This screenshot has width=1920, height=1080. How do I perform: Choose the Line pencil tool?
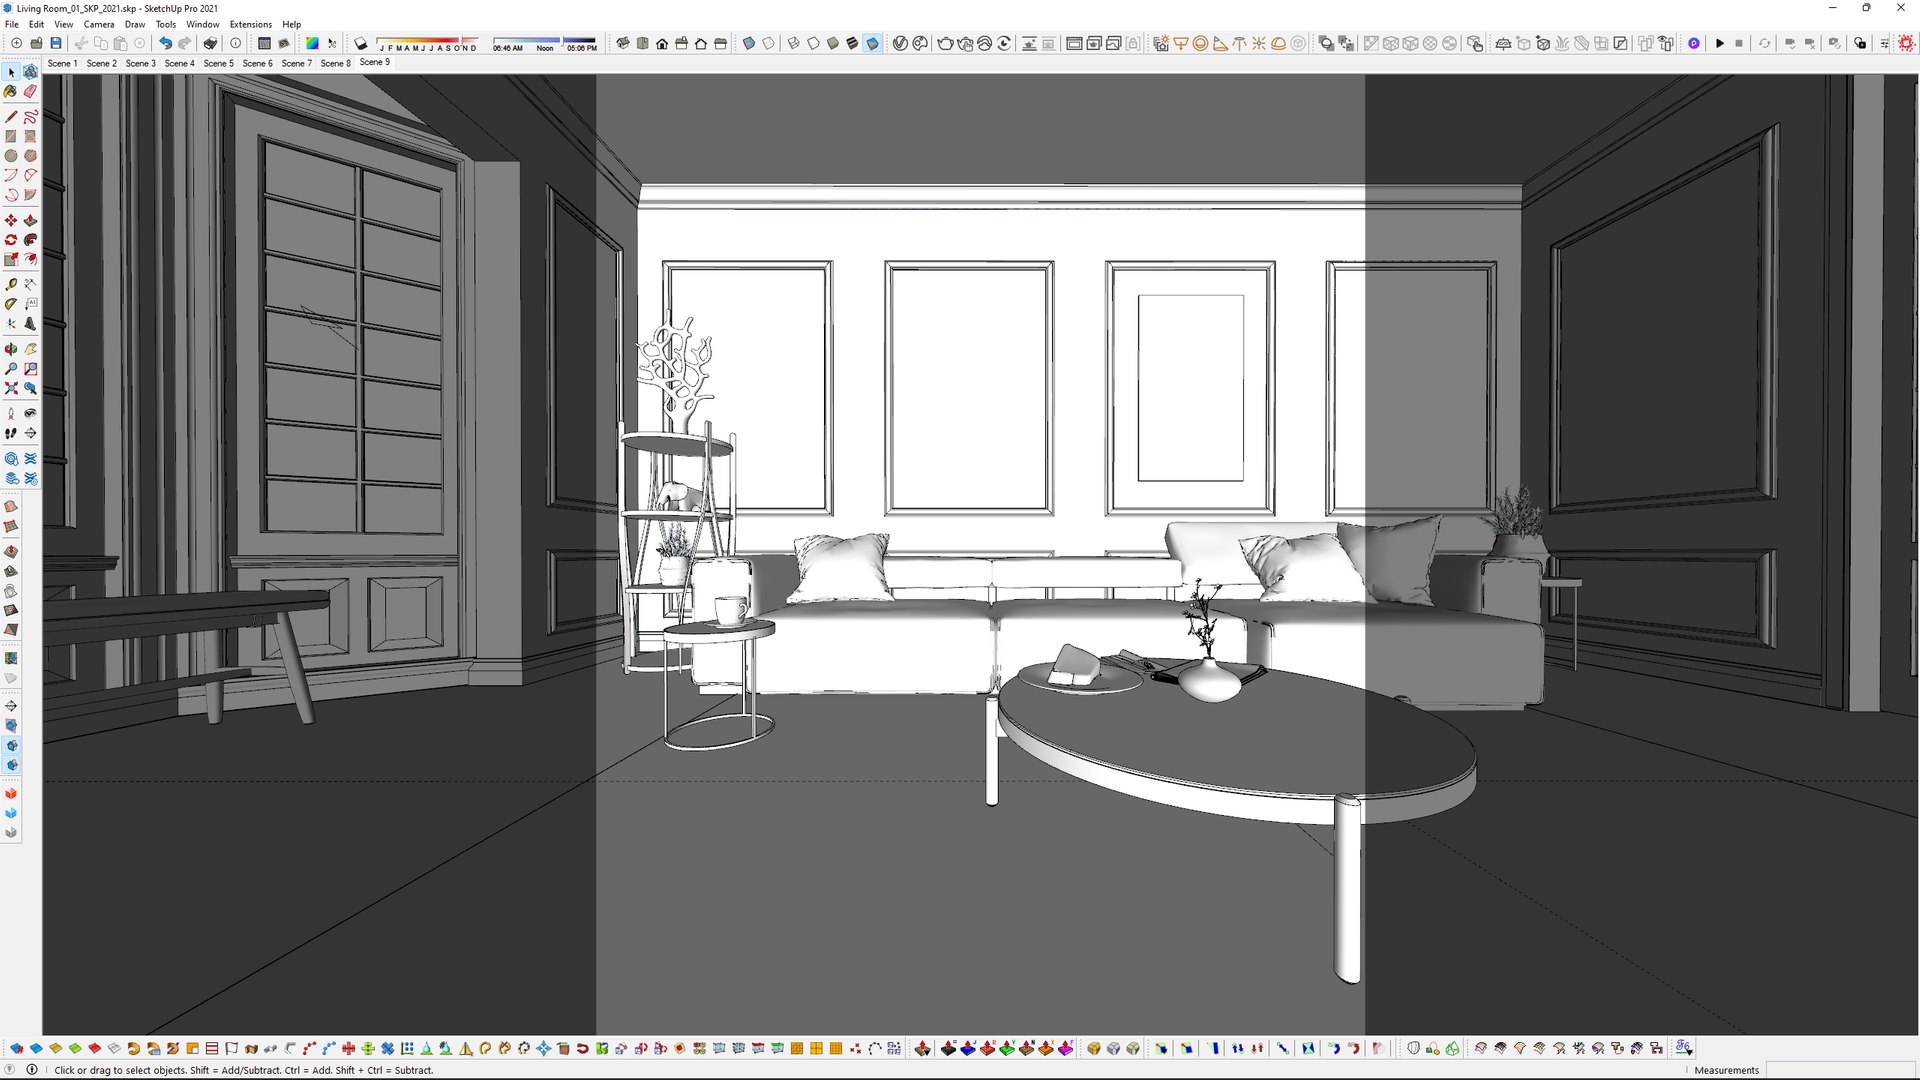coord(11,117)
